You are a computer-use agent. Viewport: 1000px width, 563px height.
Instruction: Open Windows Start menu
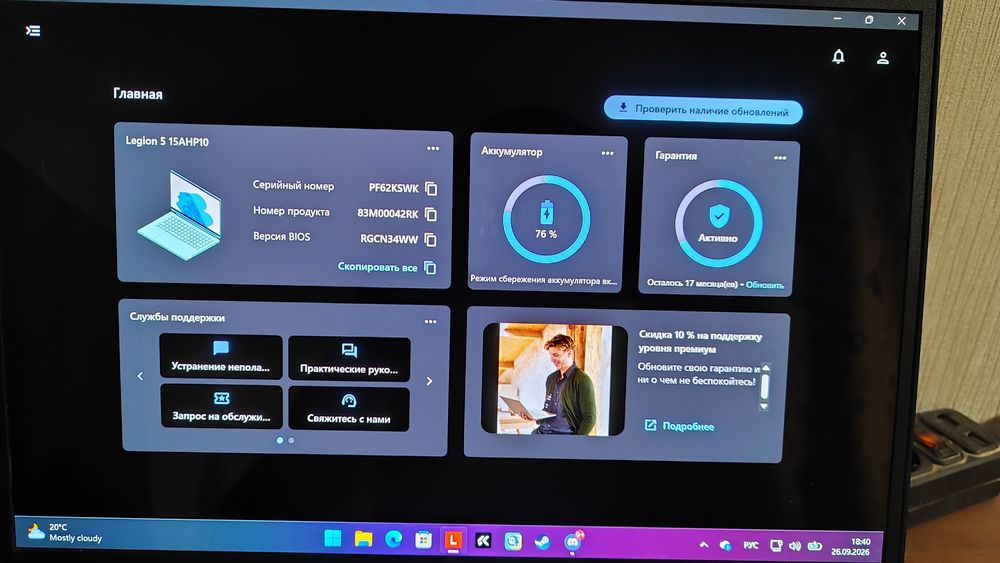click(x=332, y=538)
